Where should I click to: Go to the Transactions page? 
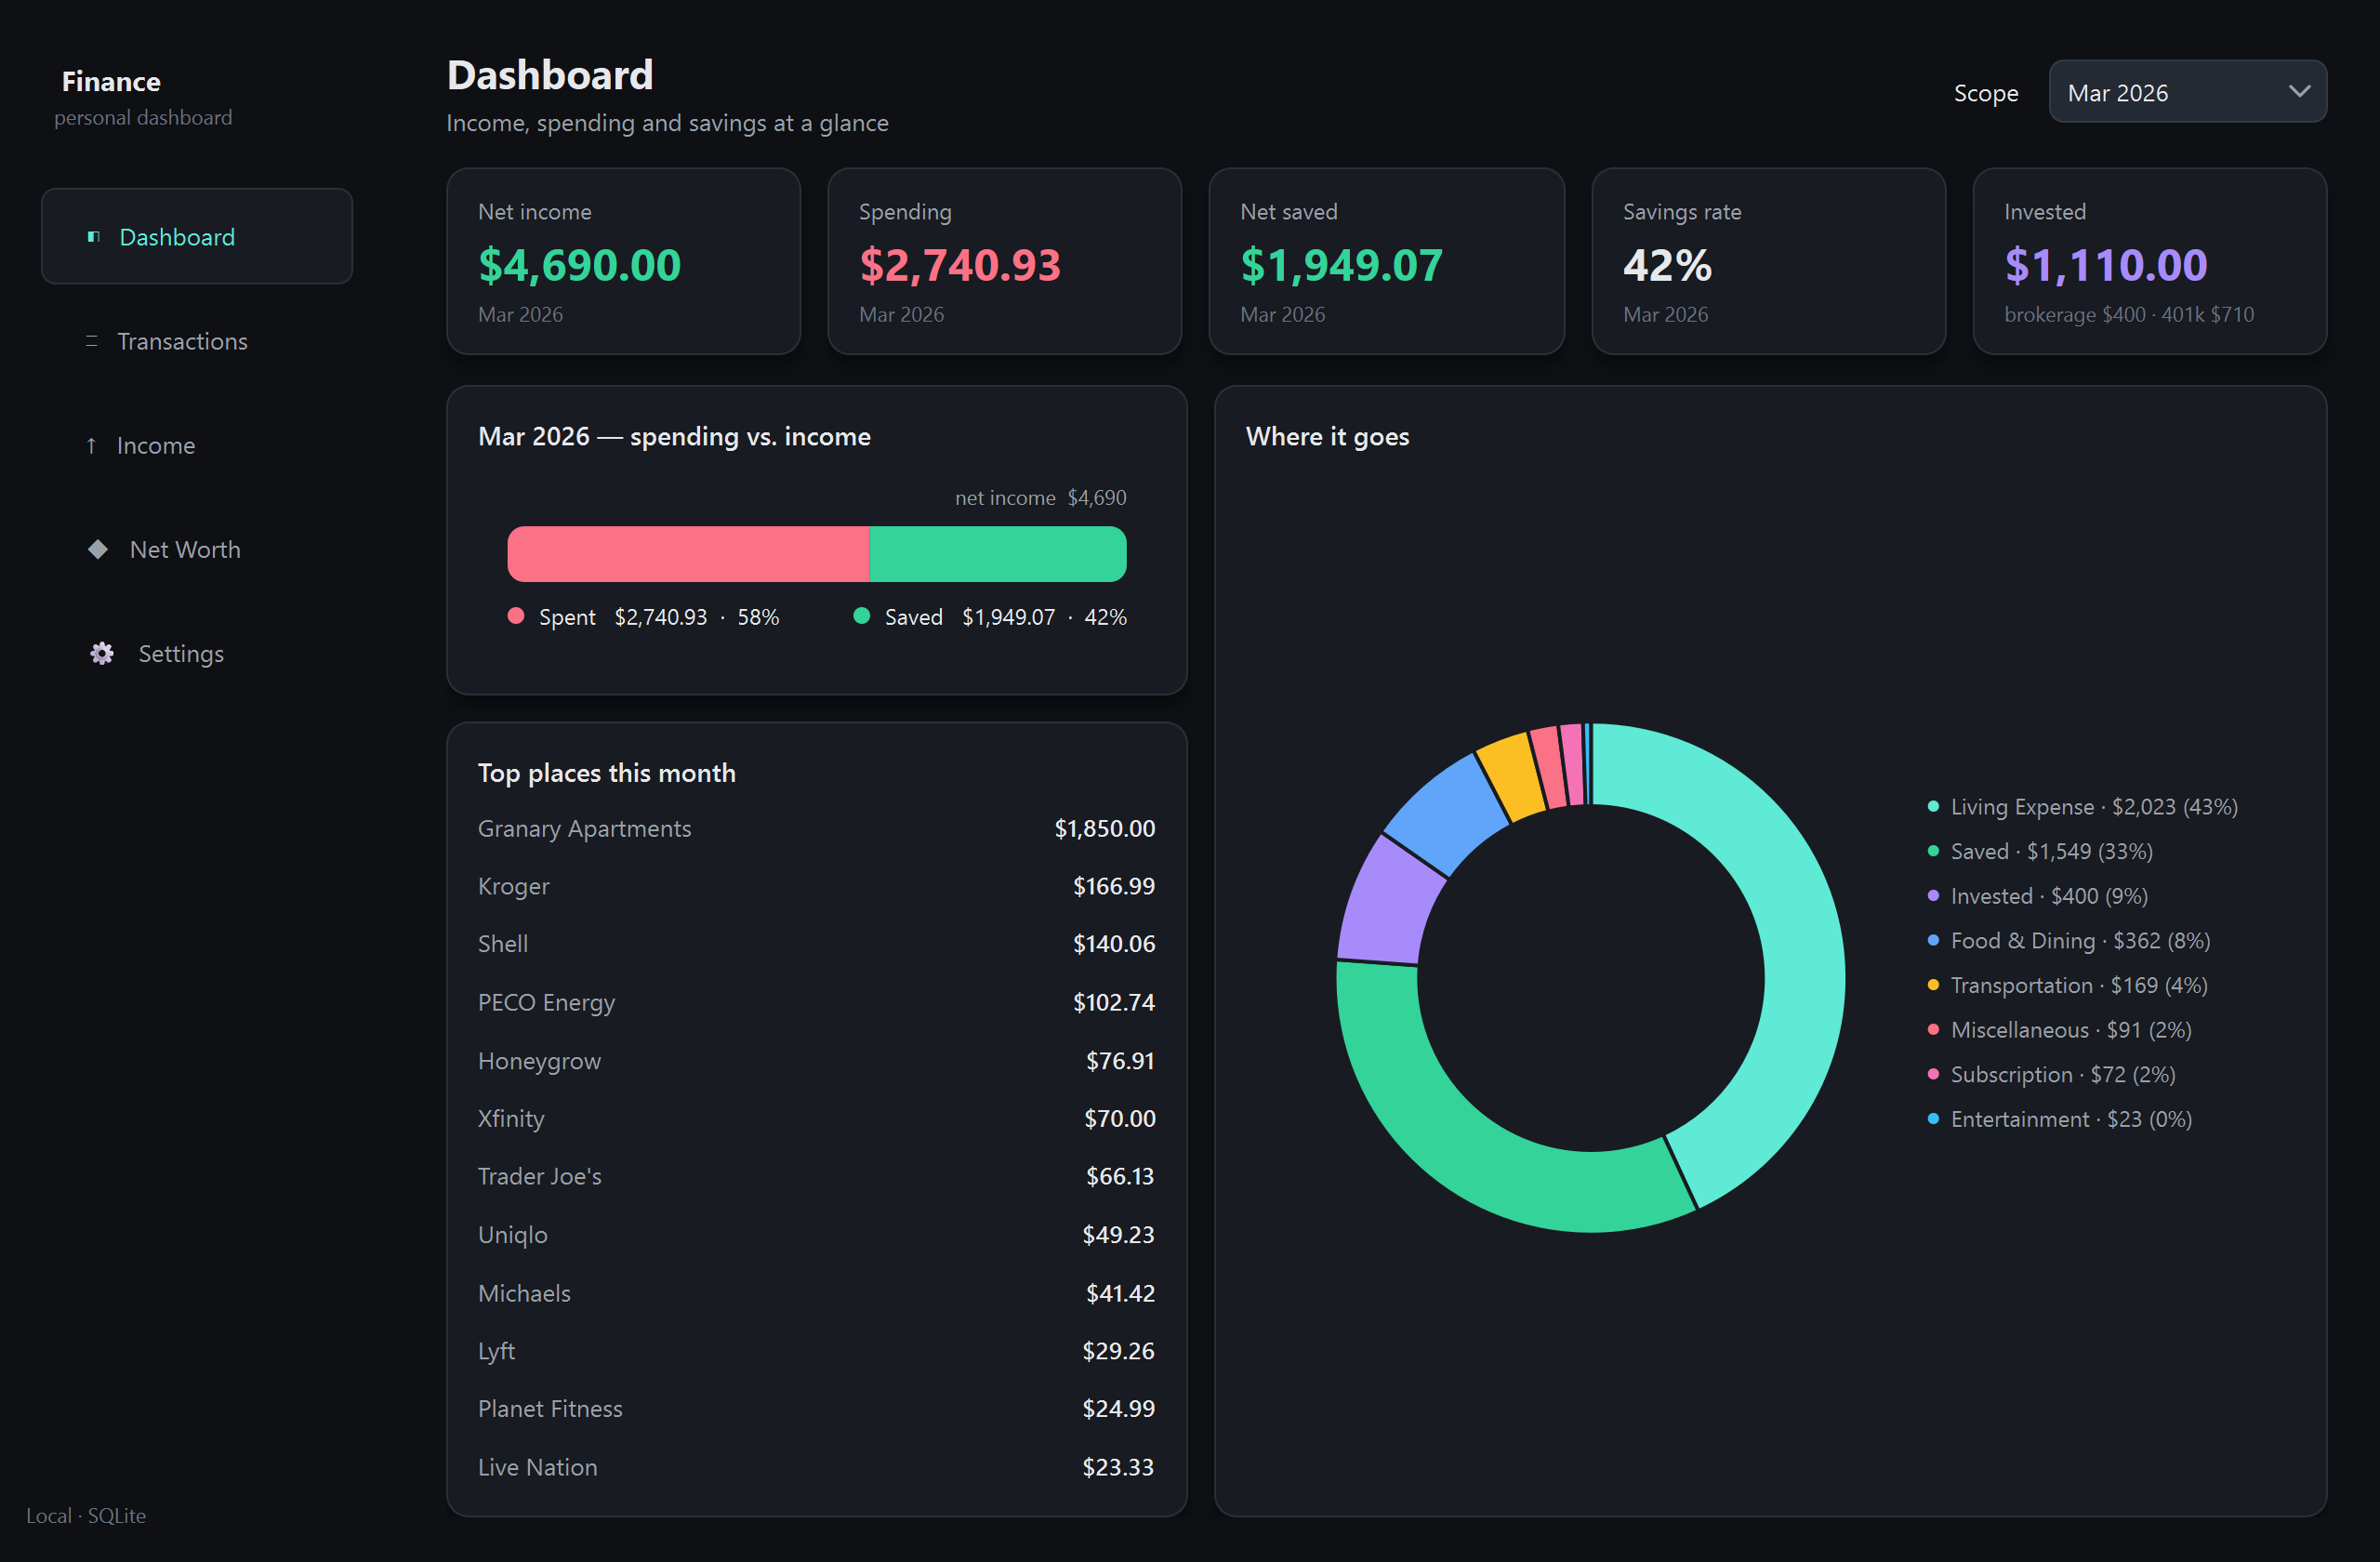tap(182, 341)
